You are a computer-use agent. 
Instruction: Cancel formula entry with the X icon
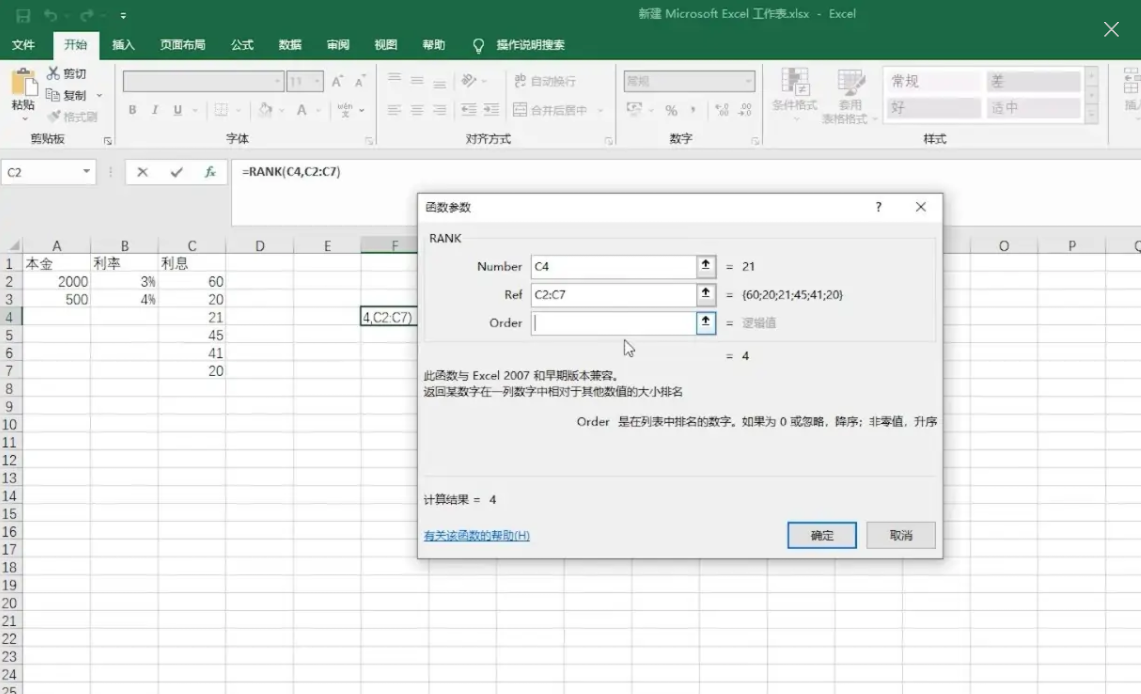click(x=143, y=172)
